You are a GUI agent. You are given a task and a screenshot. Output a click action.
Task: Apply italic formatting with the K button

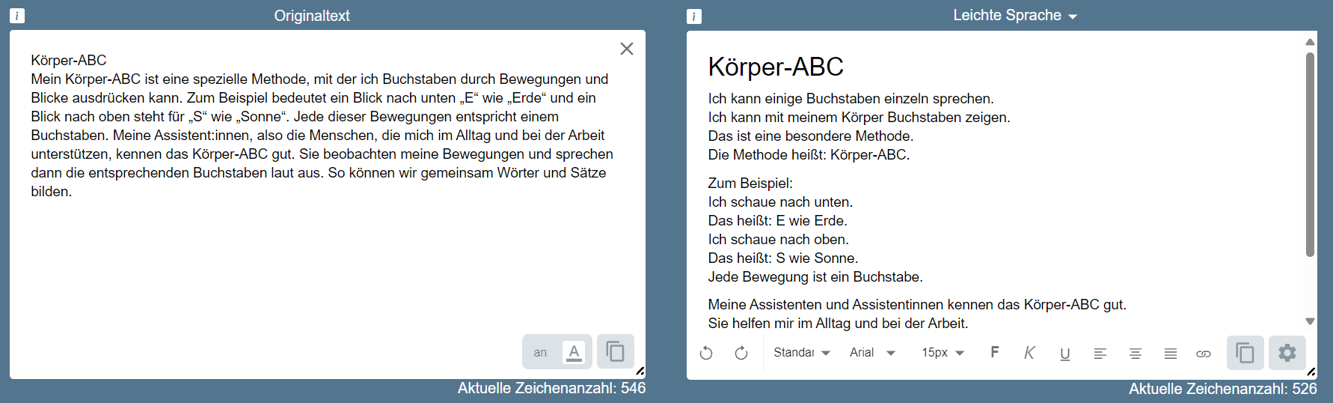click(1029, 352)
